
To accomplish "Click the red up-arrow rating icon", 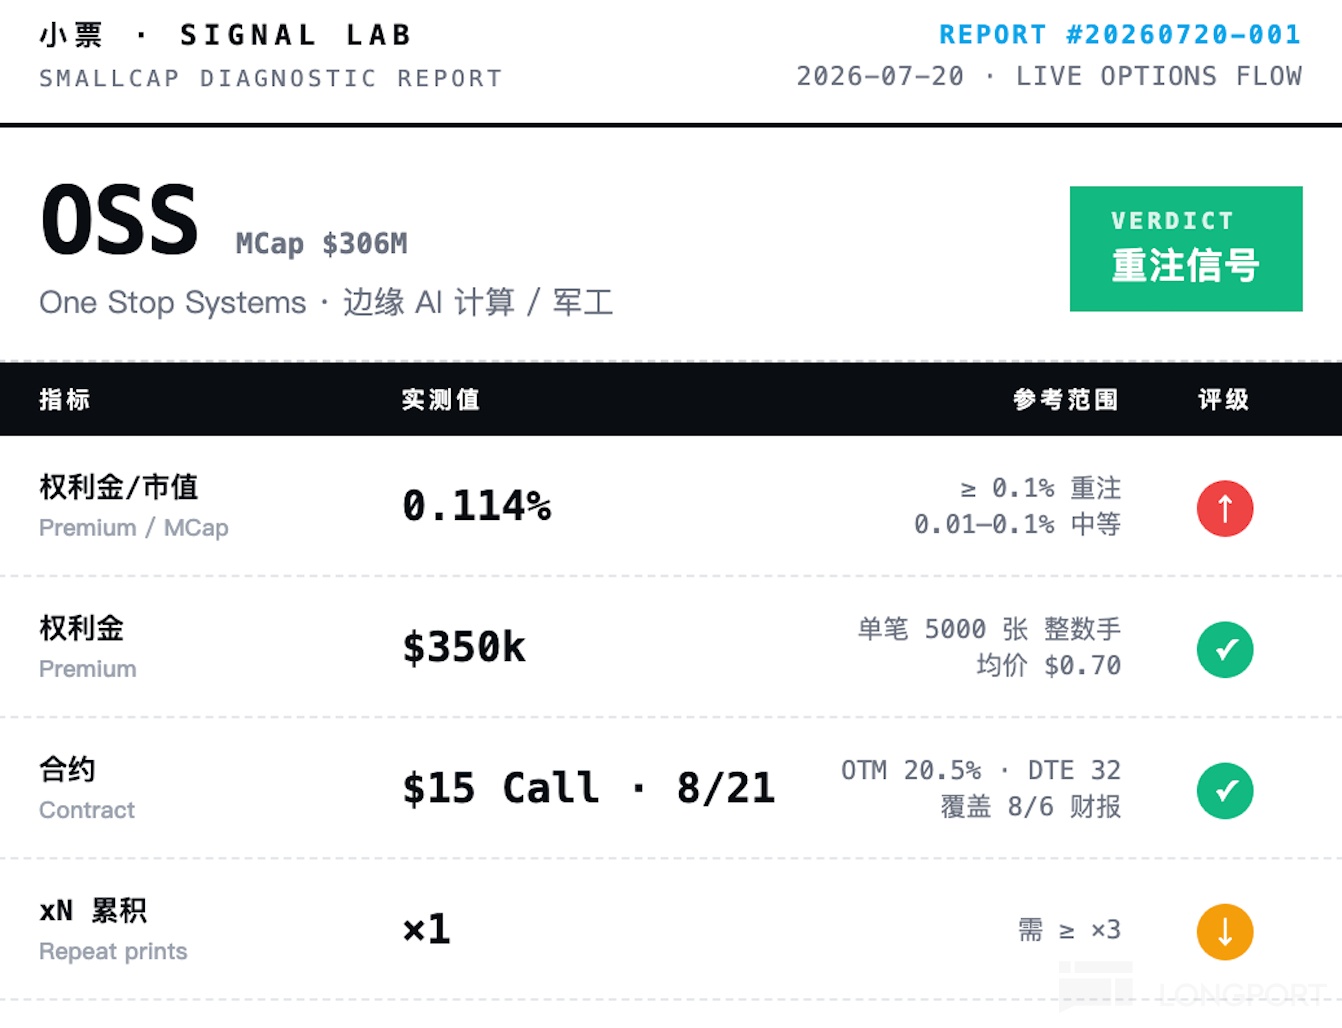I will 1225,509.
